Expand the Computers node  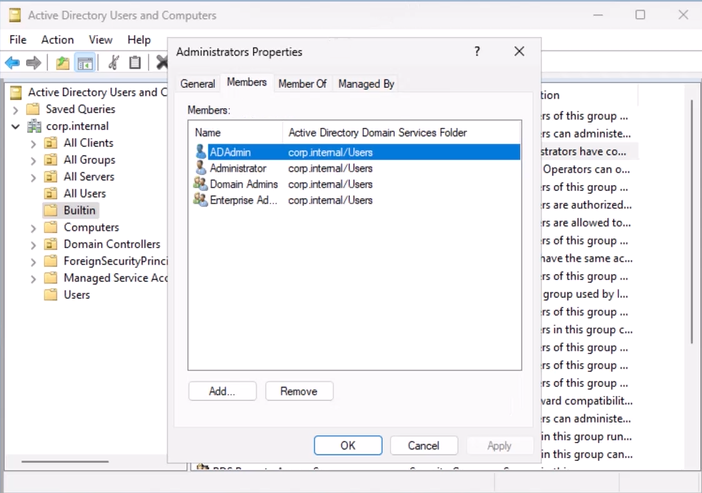point(33,228)
